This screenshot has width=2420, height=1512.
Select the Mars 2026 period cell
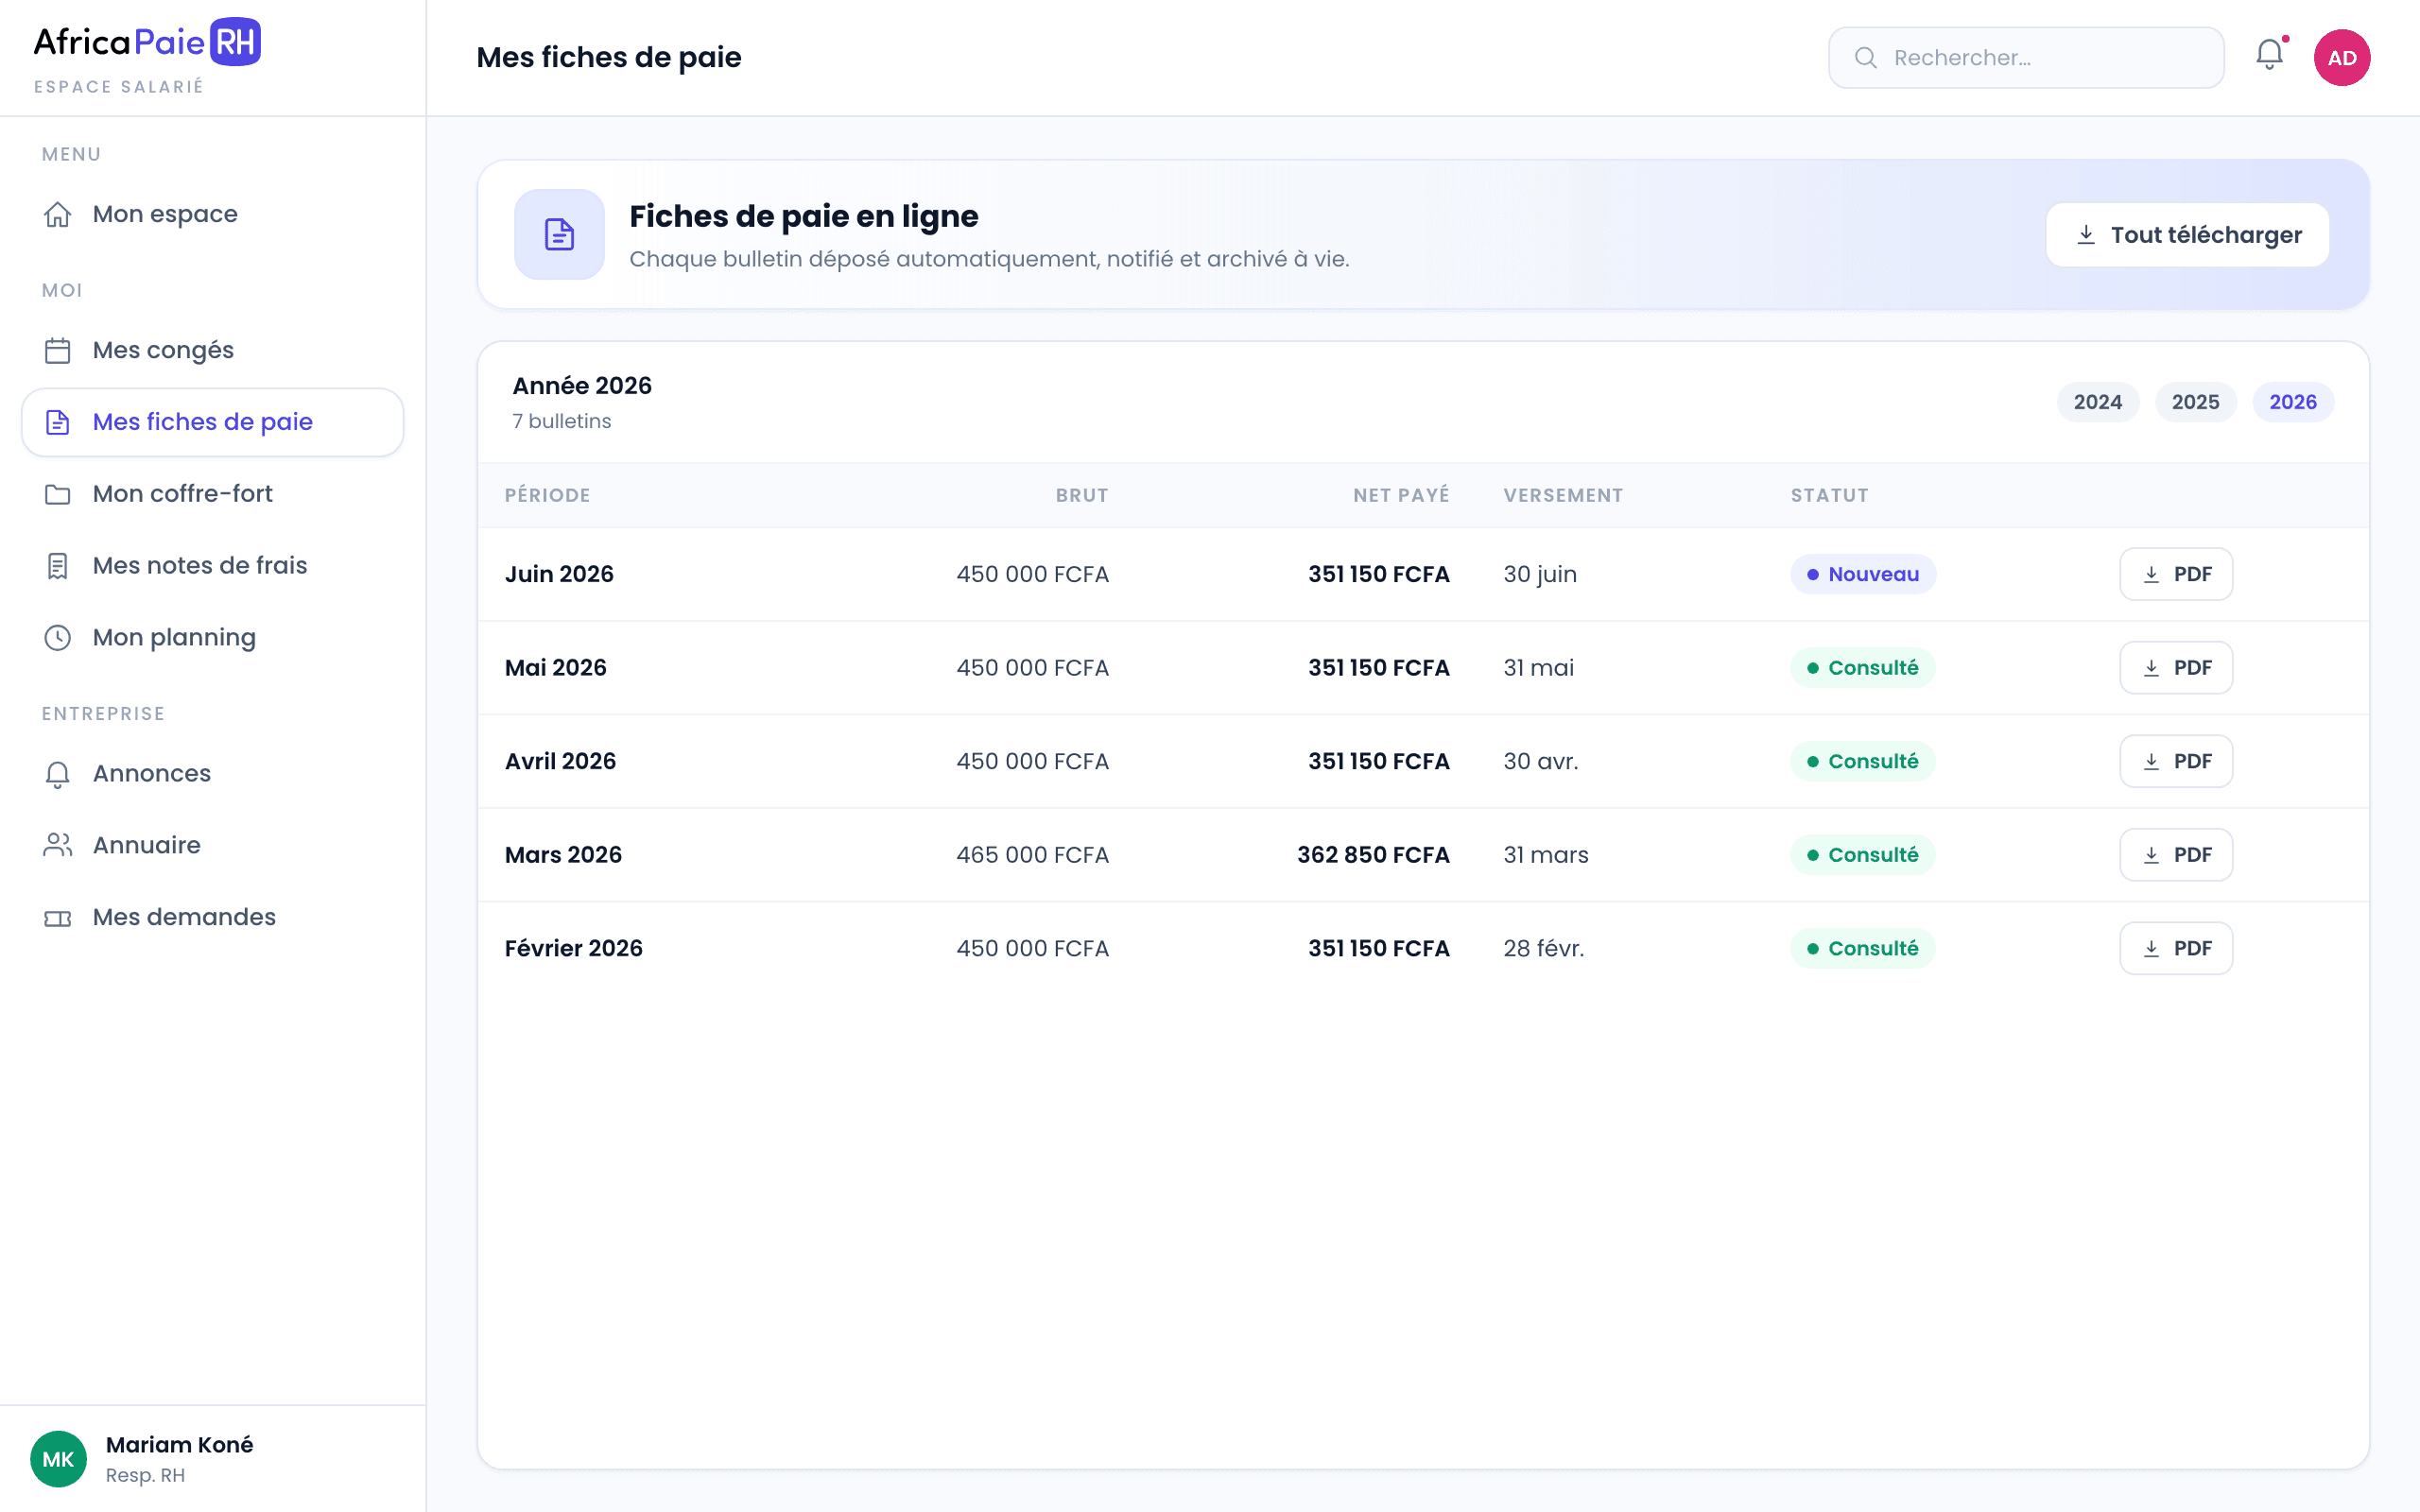pyautogui.click(x=563, y=855)
